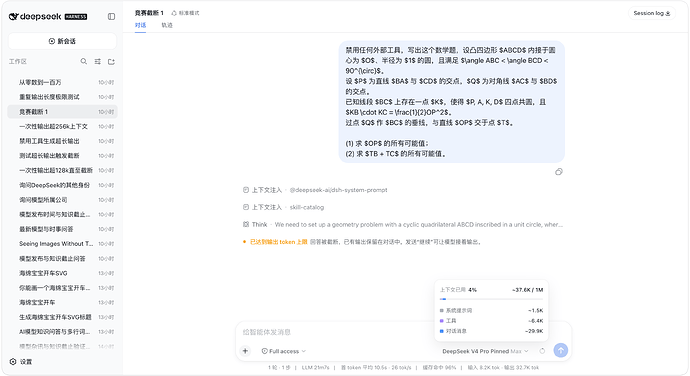This screenshot has width=690, height=376.
Task: Click the ~37.6K / 1M context value
Action: click(x=527, y=290)
